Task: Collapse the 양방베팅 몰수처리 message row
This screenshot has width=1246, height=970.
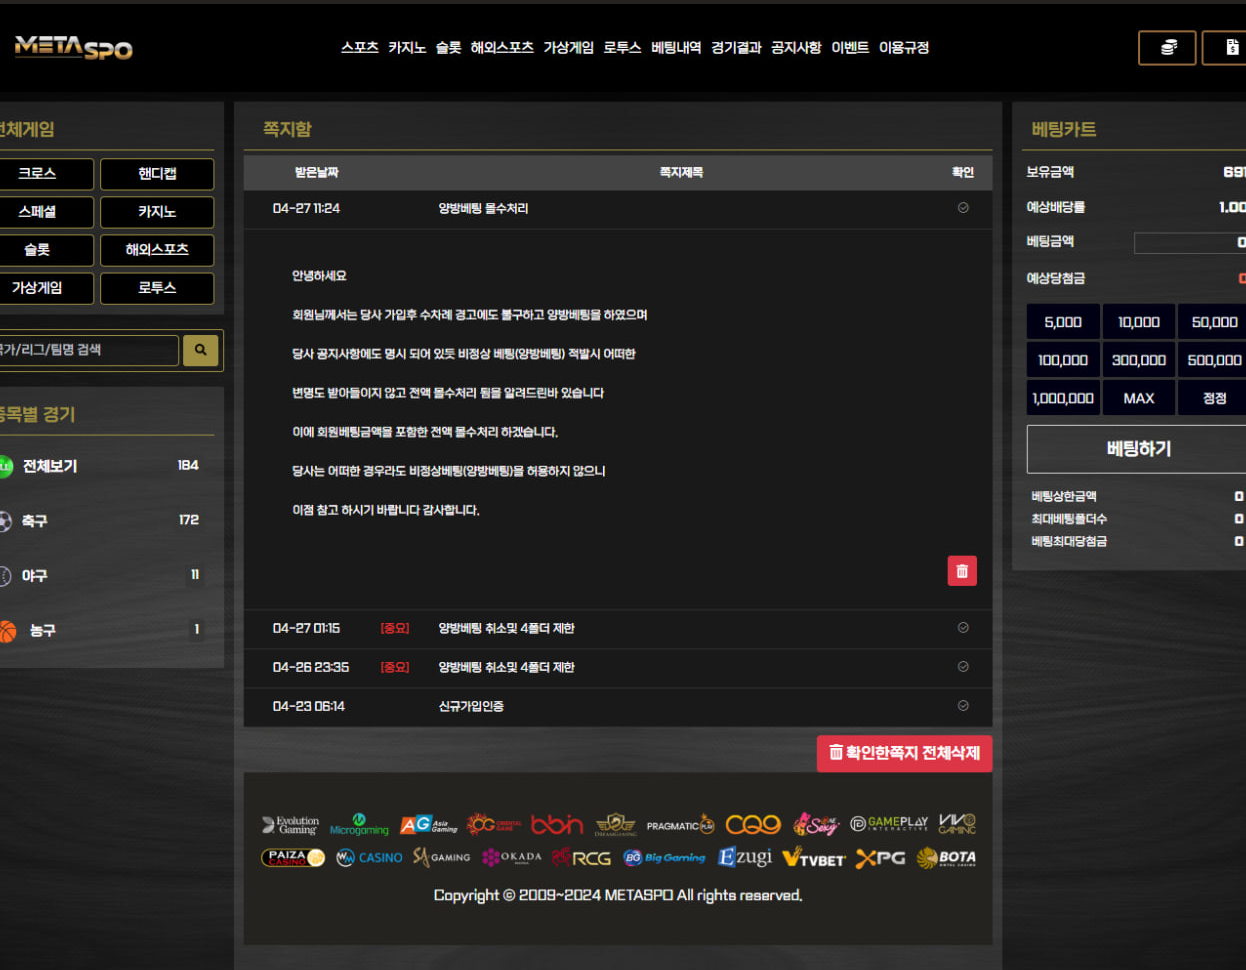Action: point(483,209)
